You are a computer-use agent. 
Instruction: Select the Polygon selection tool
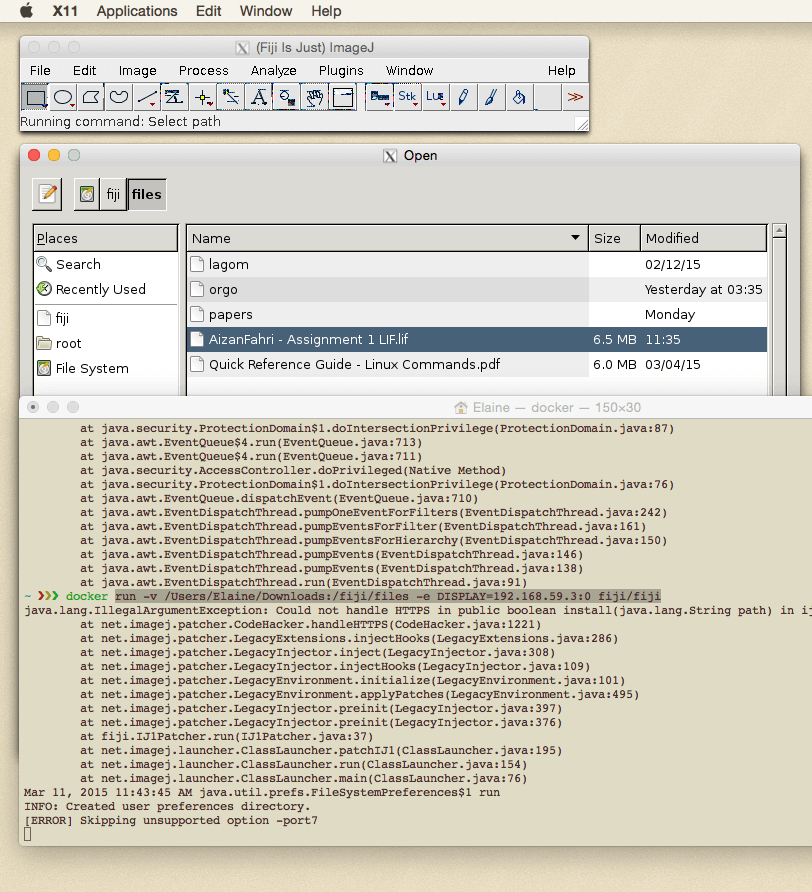[91, 97]
